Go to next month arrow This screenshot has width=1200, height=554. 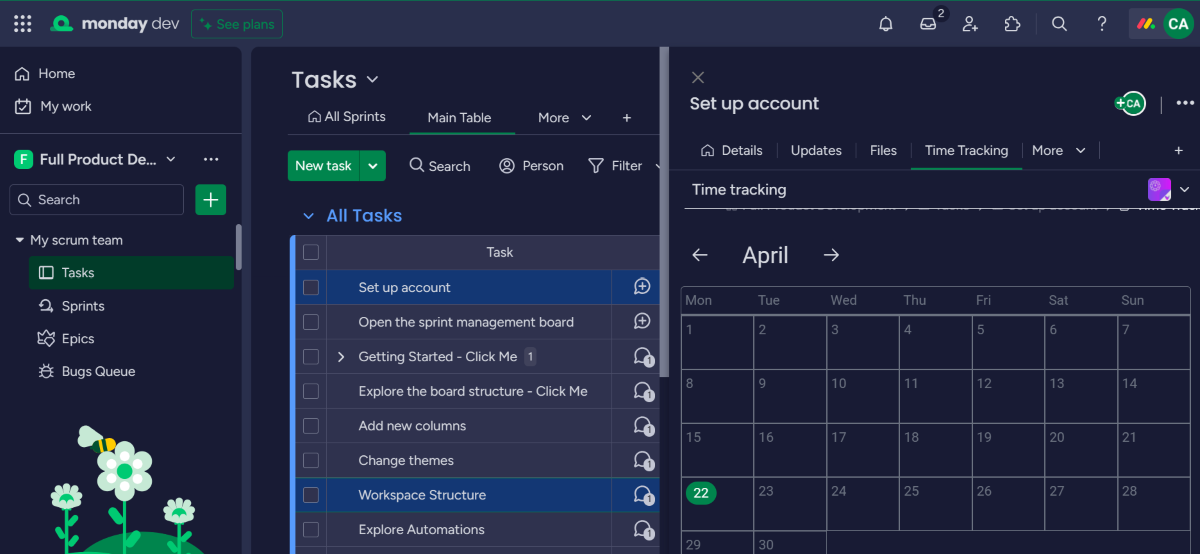point(831,255)
